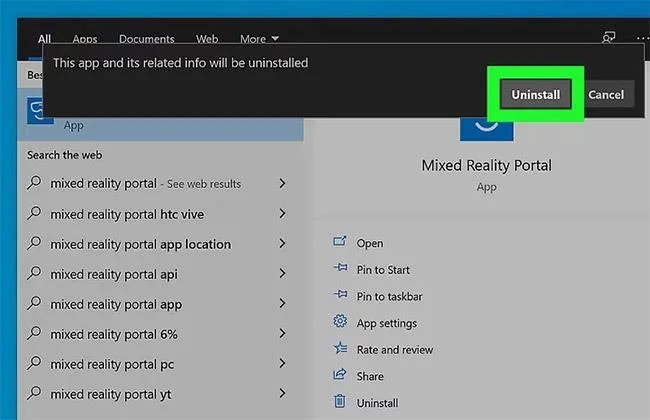
Task: Click the Open icon in the app actions
Action: [x=340, y=241]
